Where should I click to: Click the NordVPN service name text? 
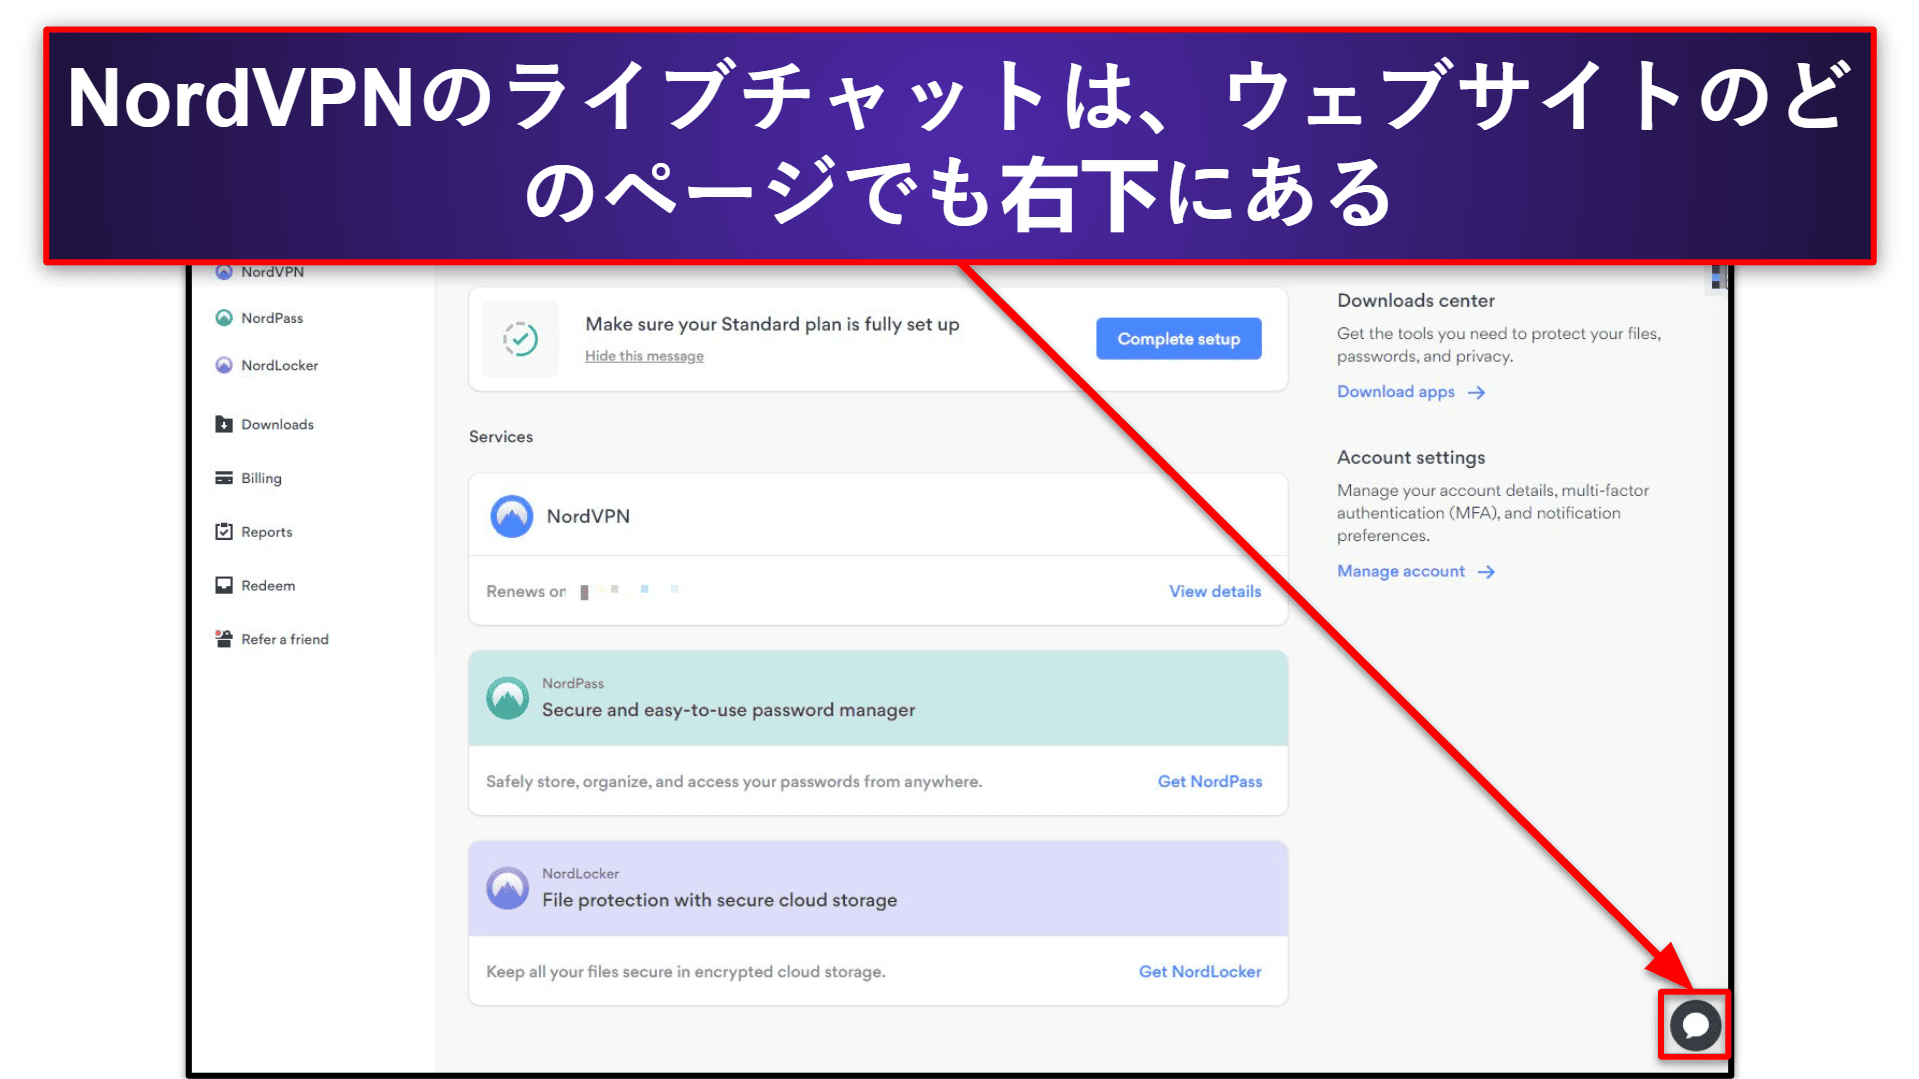tap(588, 516)
